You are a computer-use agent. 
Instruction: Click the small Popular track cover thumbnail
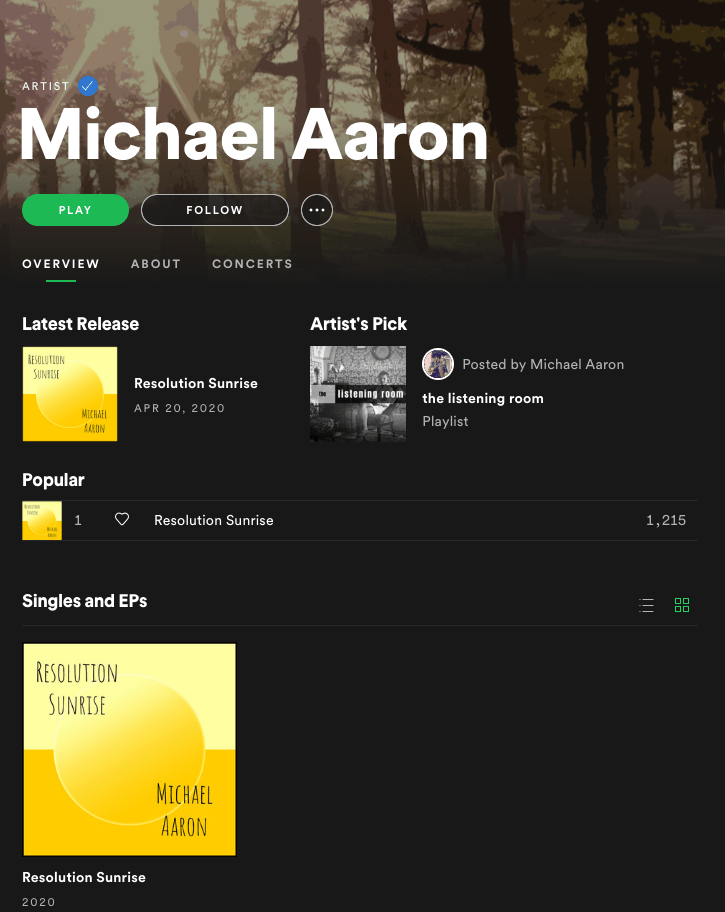click(x=42, y=521)
